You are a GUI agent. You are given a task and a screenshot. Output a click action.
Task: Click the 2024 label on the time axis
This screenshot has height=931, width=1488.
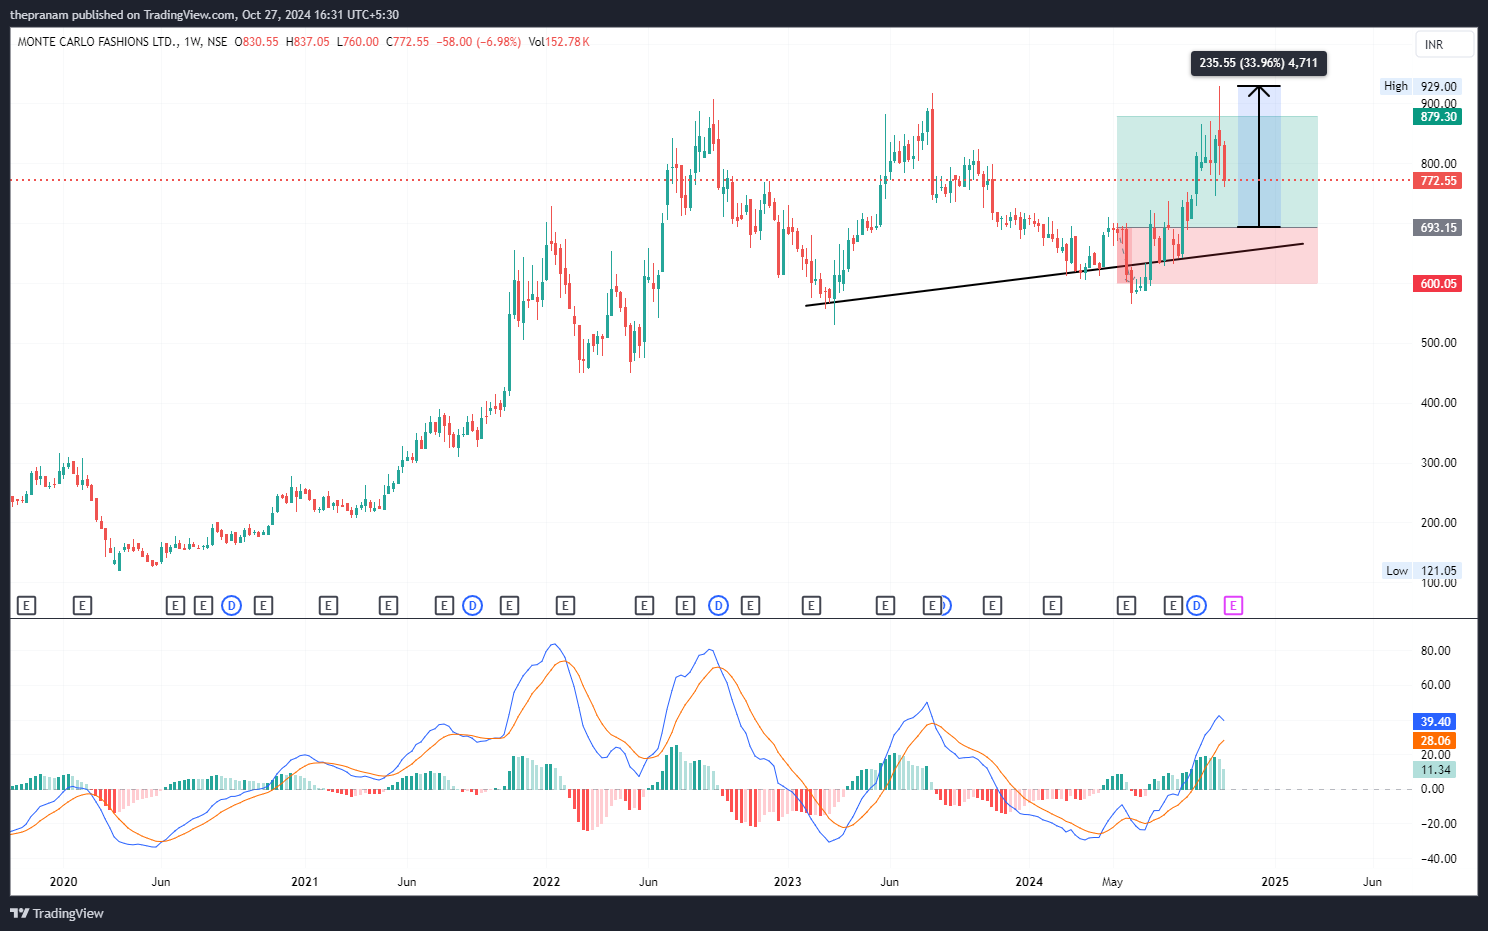pos(1029,882)
